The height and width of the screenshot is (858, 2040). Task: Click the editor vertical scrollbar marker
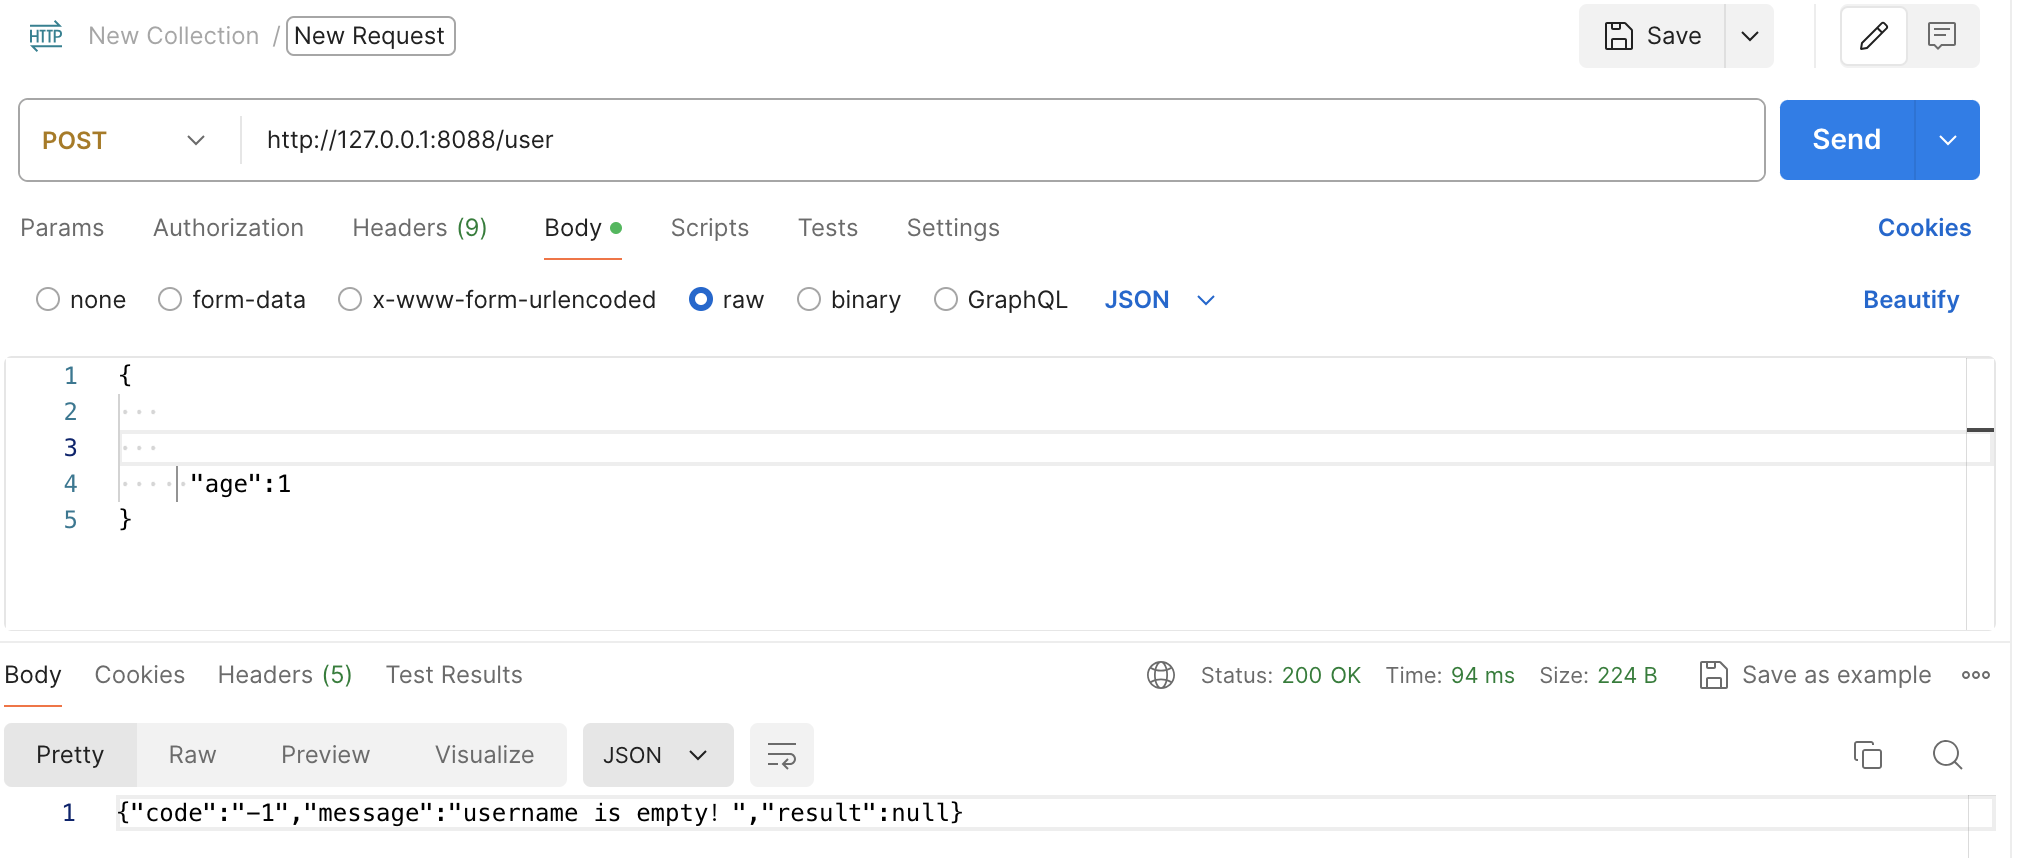coord(1980,430)
